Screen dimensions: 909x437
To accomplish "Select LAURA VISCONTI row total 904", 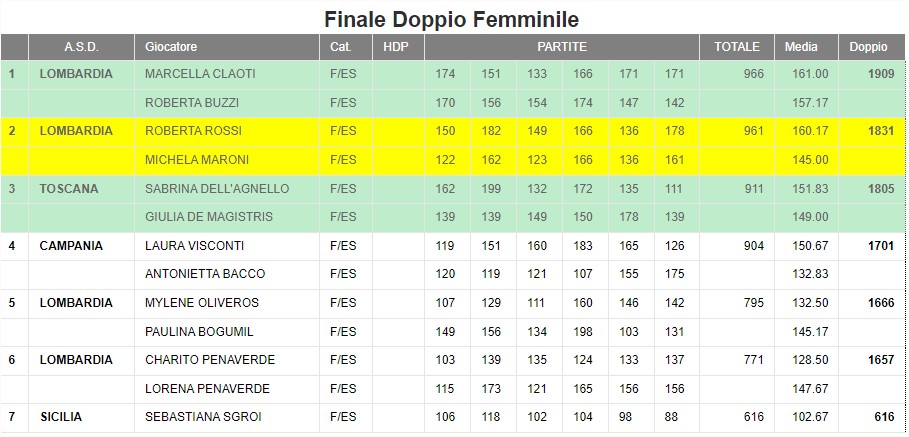I will (754, 246).
